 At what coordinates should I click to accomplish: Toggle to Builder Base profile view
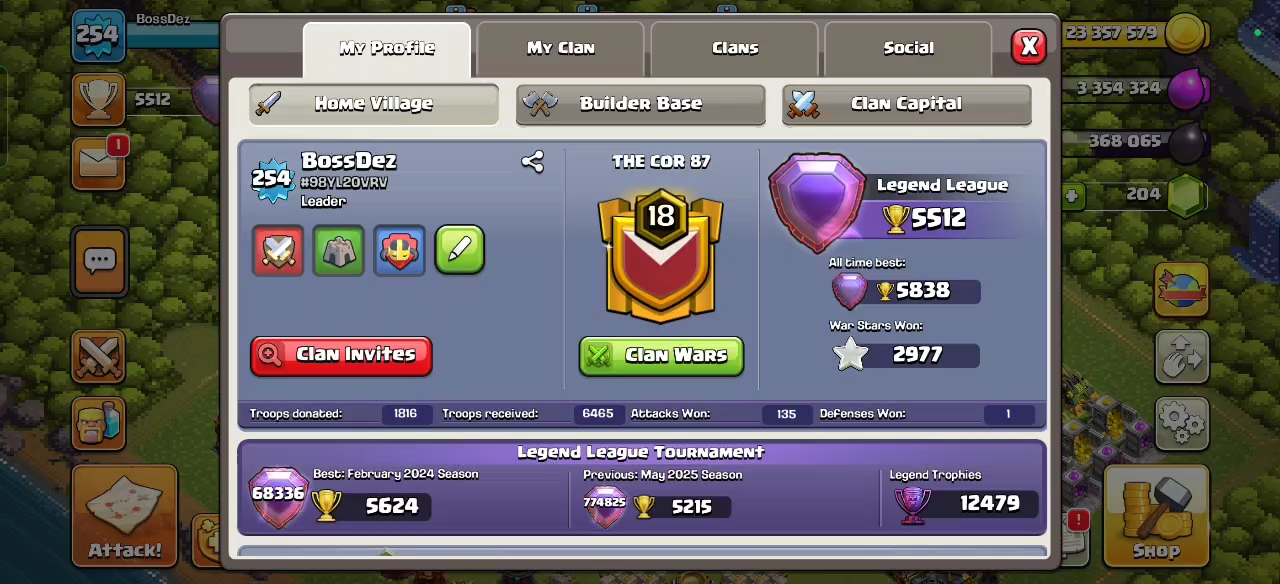coord(641,104)
